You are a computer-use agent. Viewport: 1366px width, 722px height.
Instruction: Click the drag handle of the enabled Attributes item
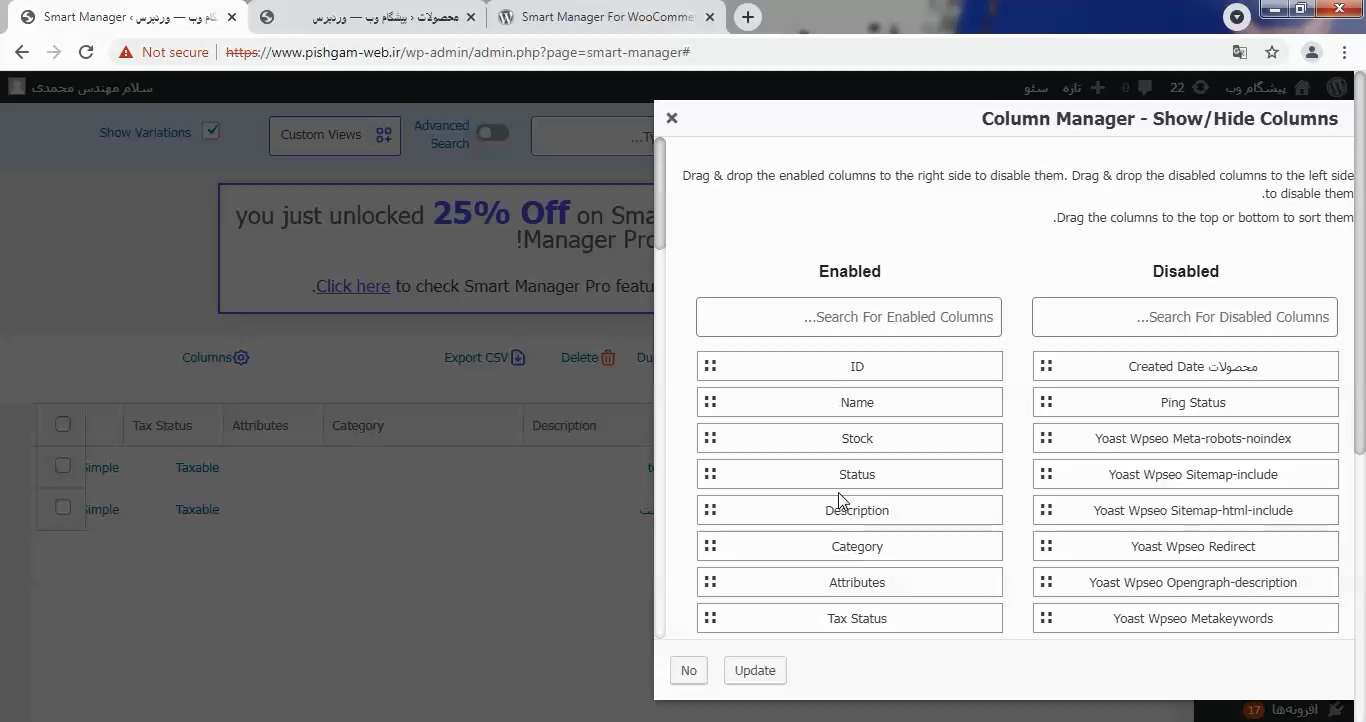click(x=710, y=582)
